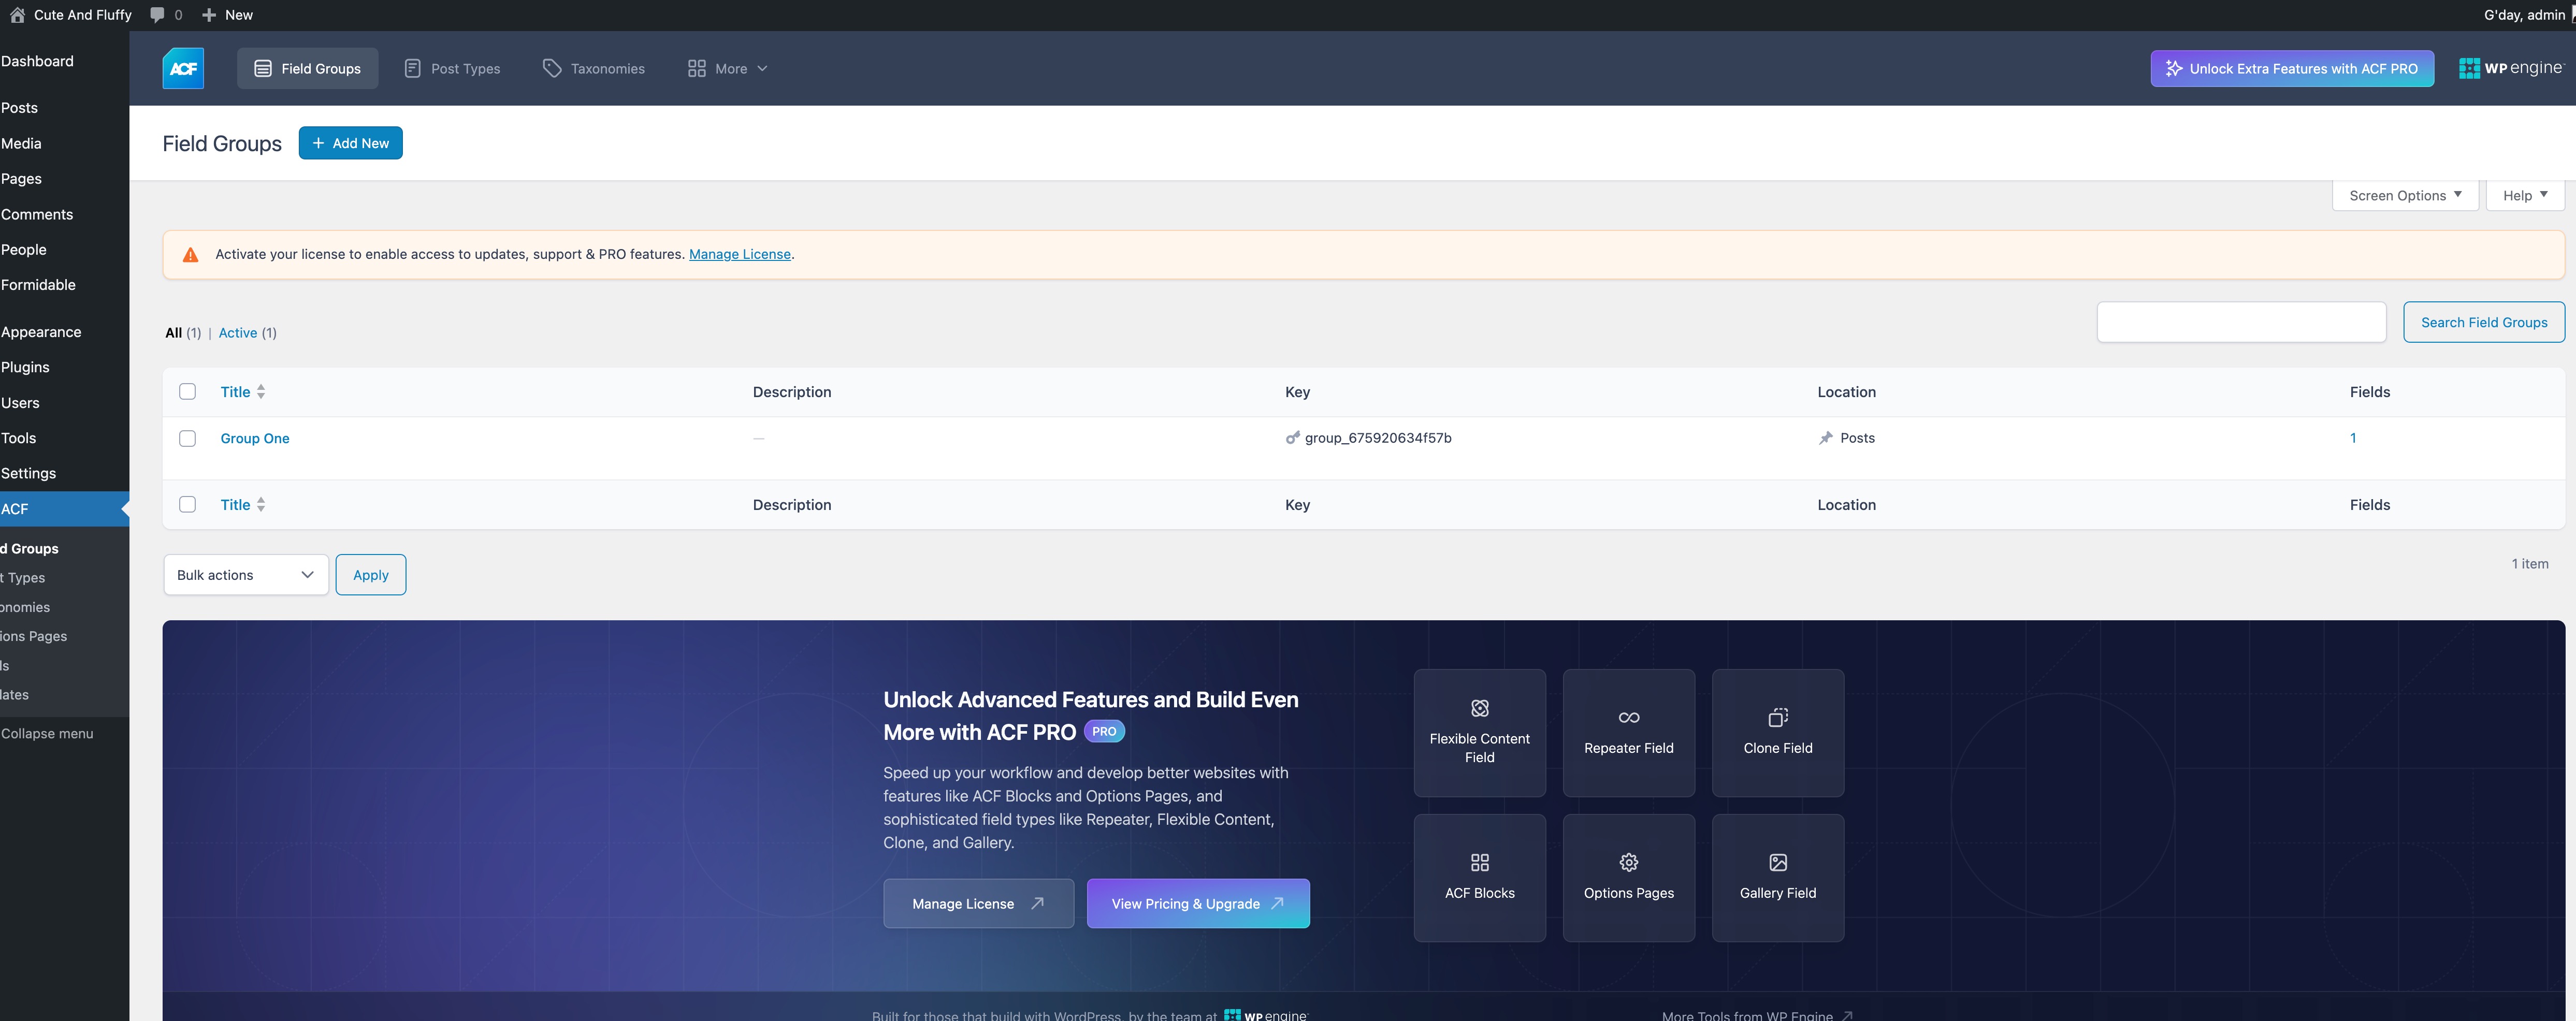This screenshot has height=1021, width=2576.
Task: Click the pin icon beside Posts location
Action: pos(1826,438)
